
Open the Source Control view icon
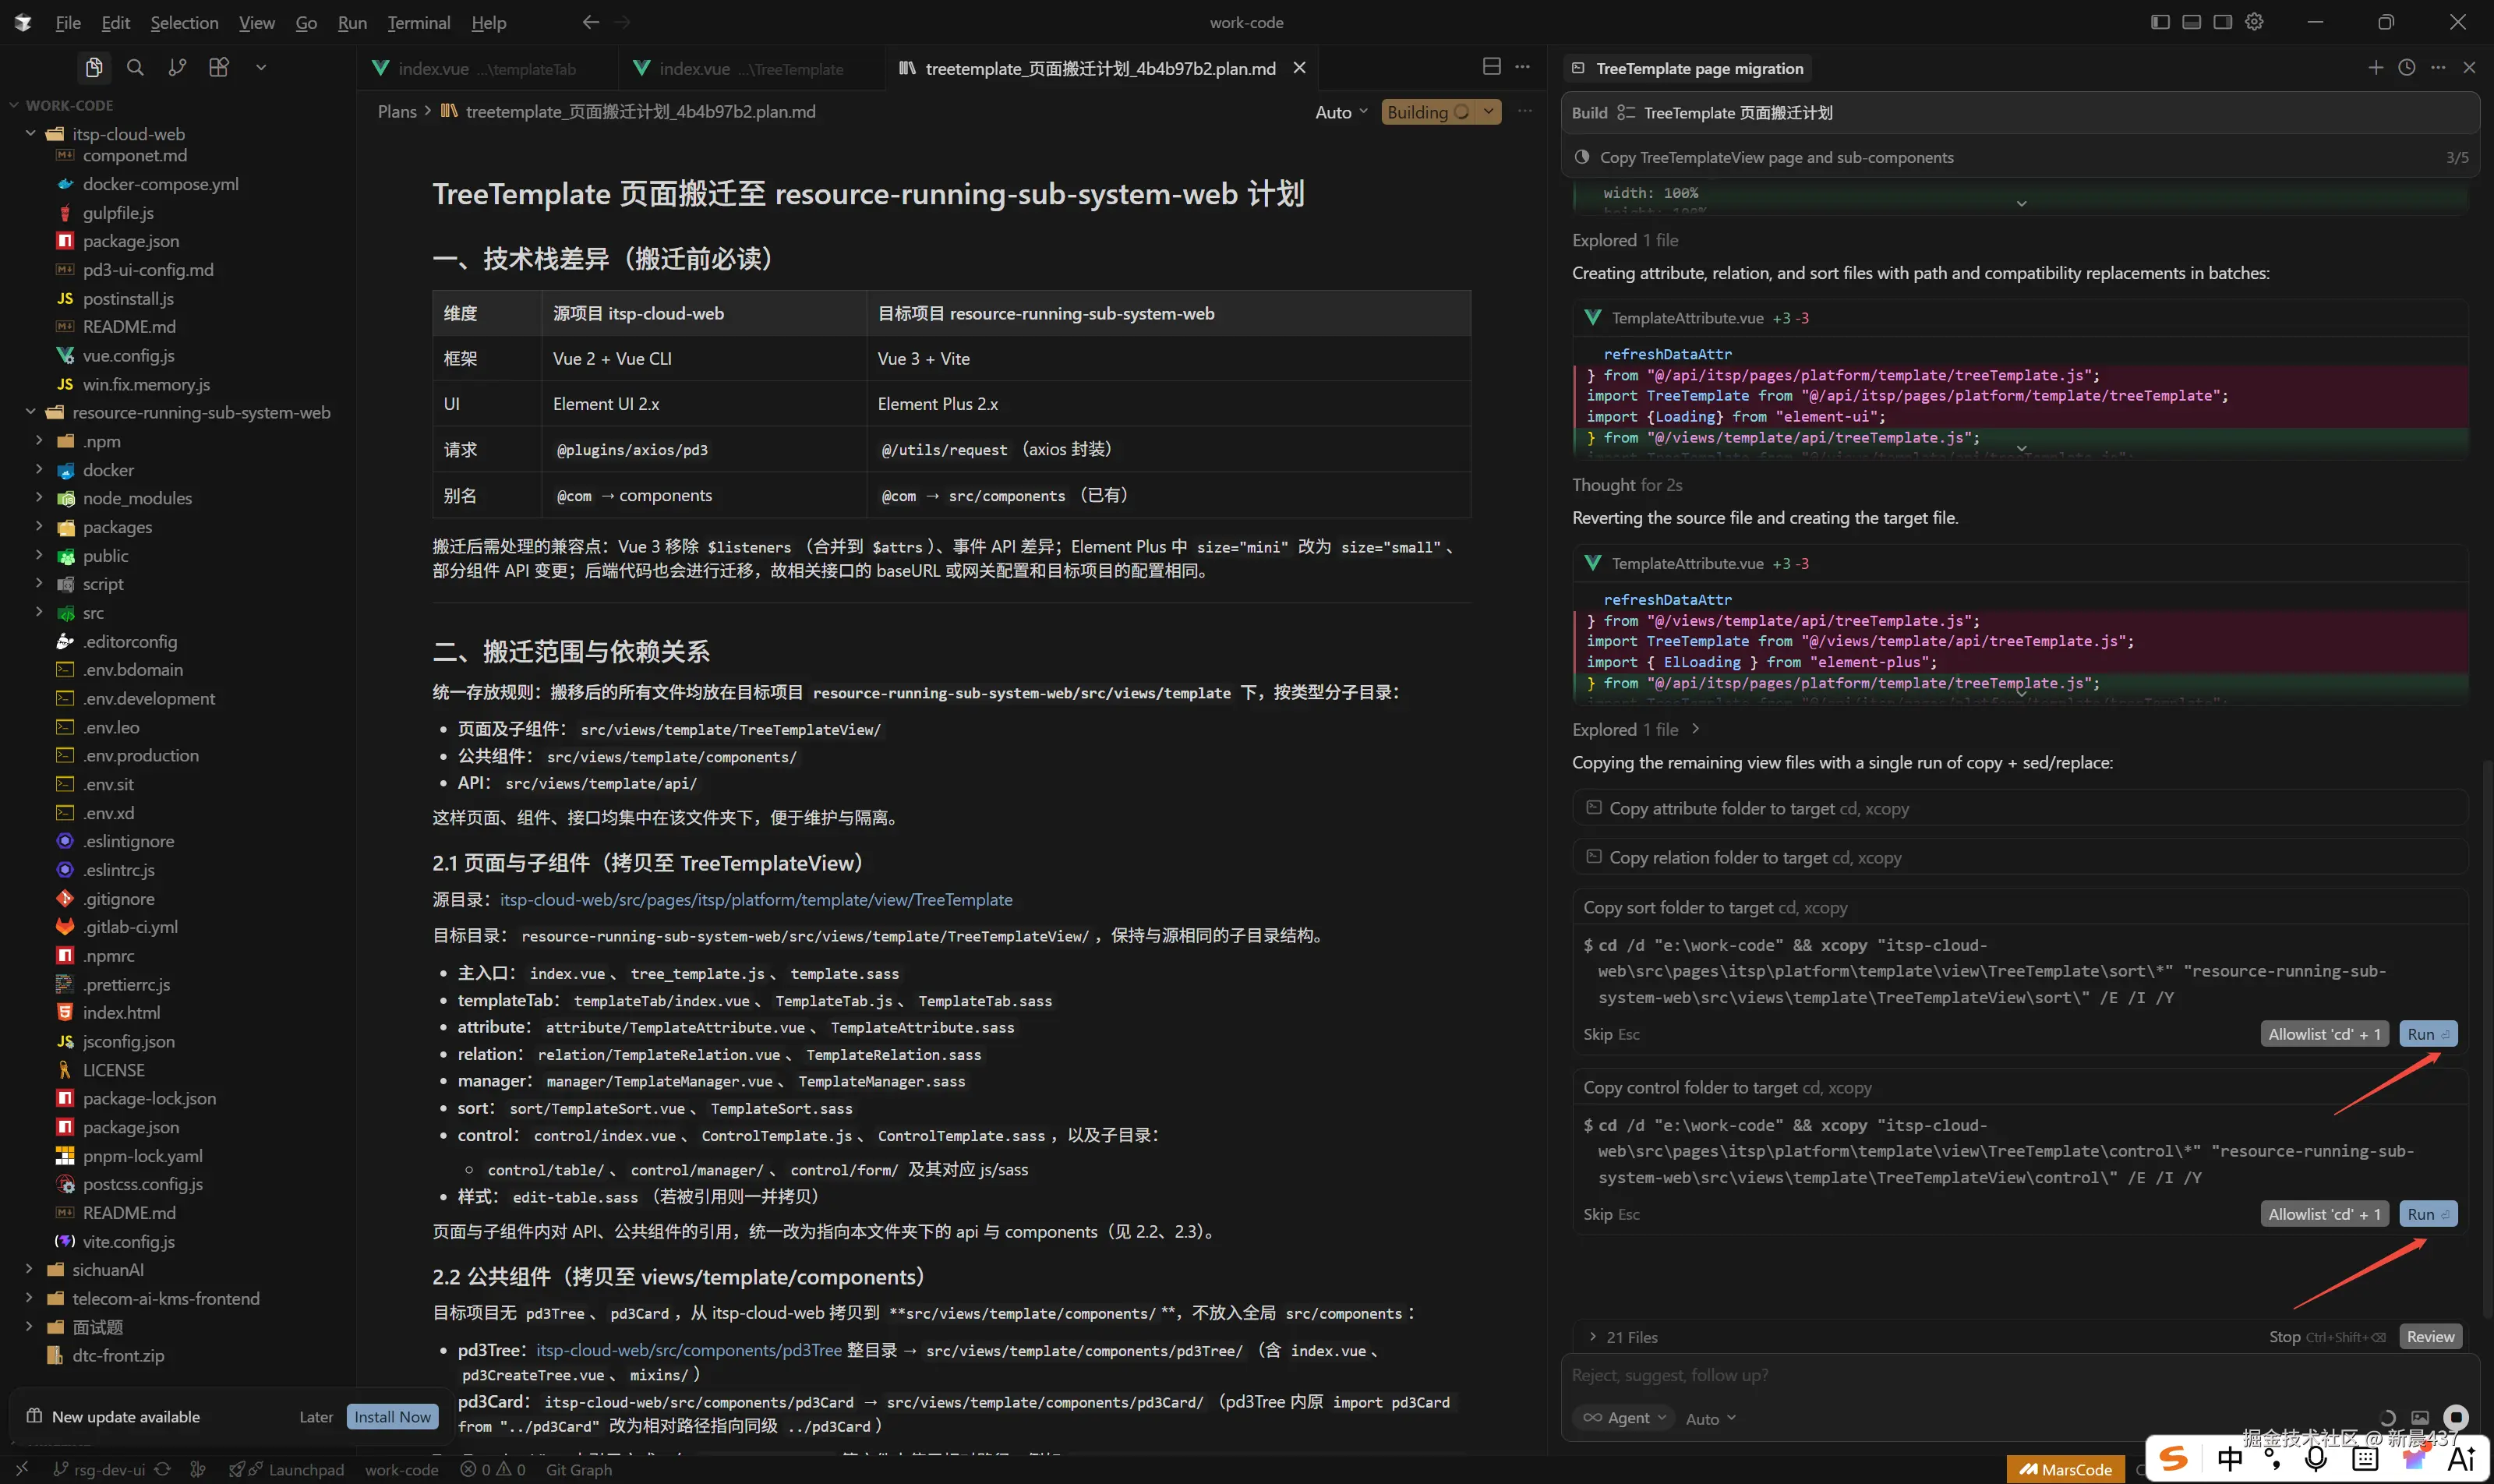click(x=177, y=67)
